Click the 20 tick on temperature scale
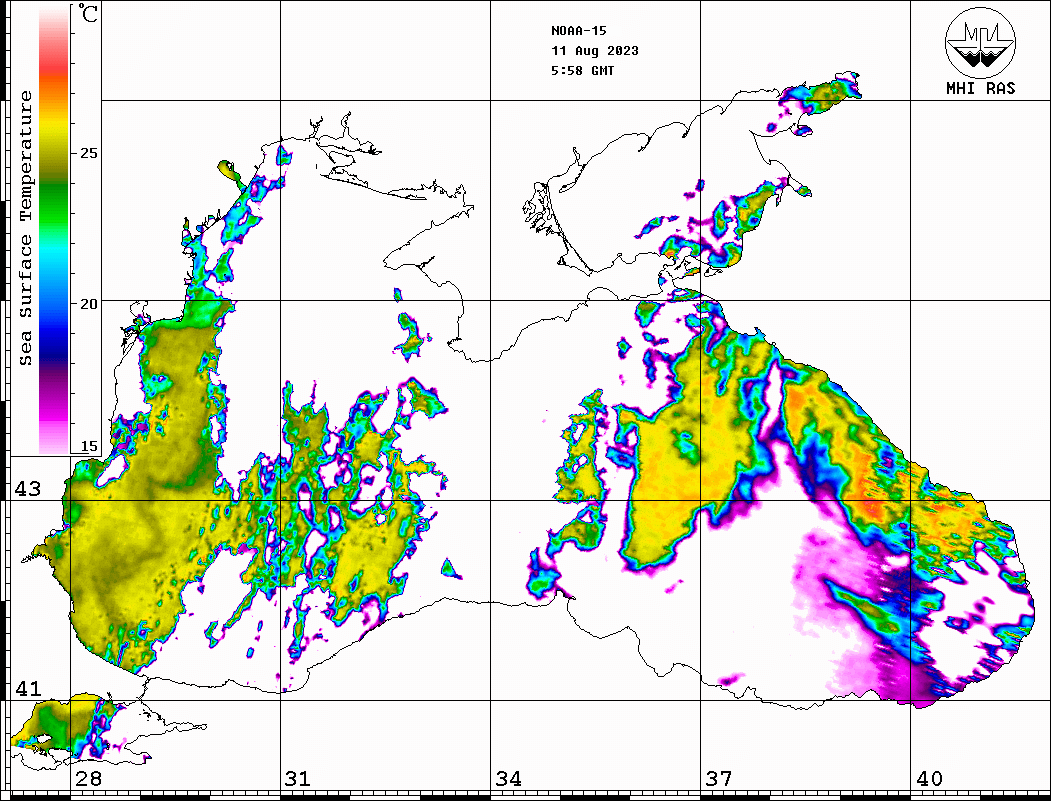The height and width of the screenshot is (801, 1051). coord(88,304)
